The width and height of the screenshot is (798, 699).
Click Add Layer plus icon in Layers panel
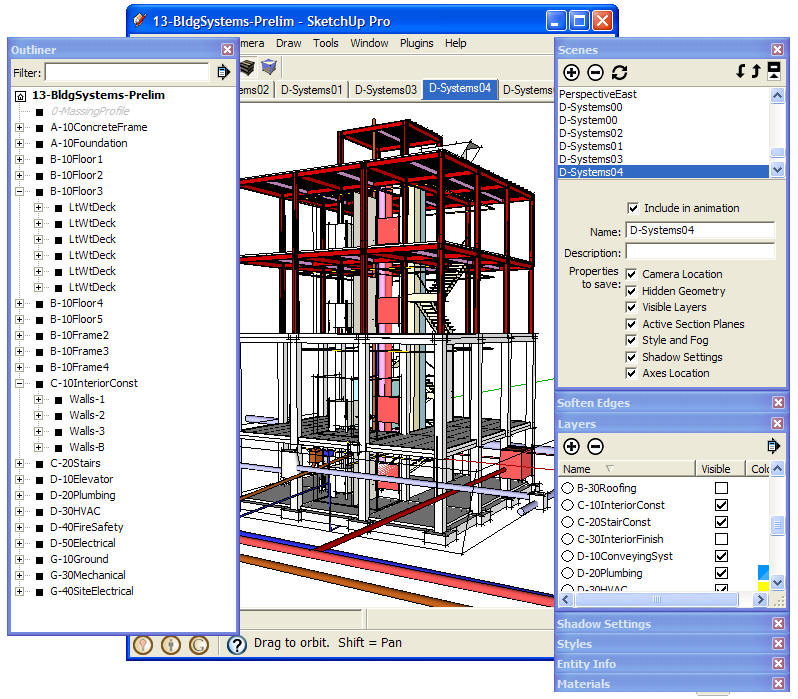tap(571, 446)
